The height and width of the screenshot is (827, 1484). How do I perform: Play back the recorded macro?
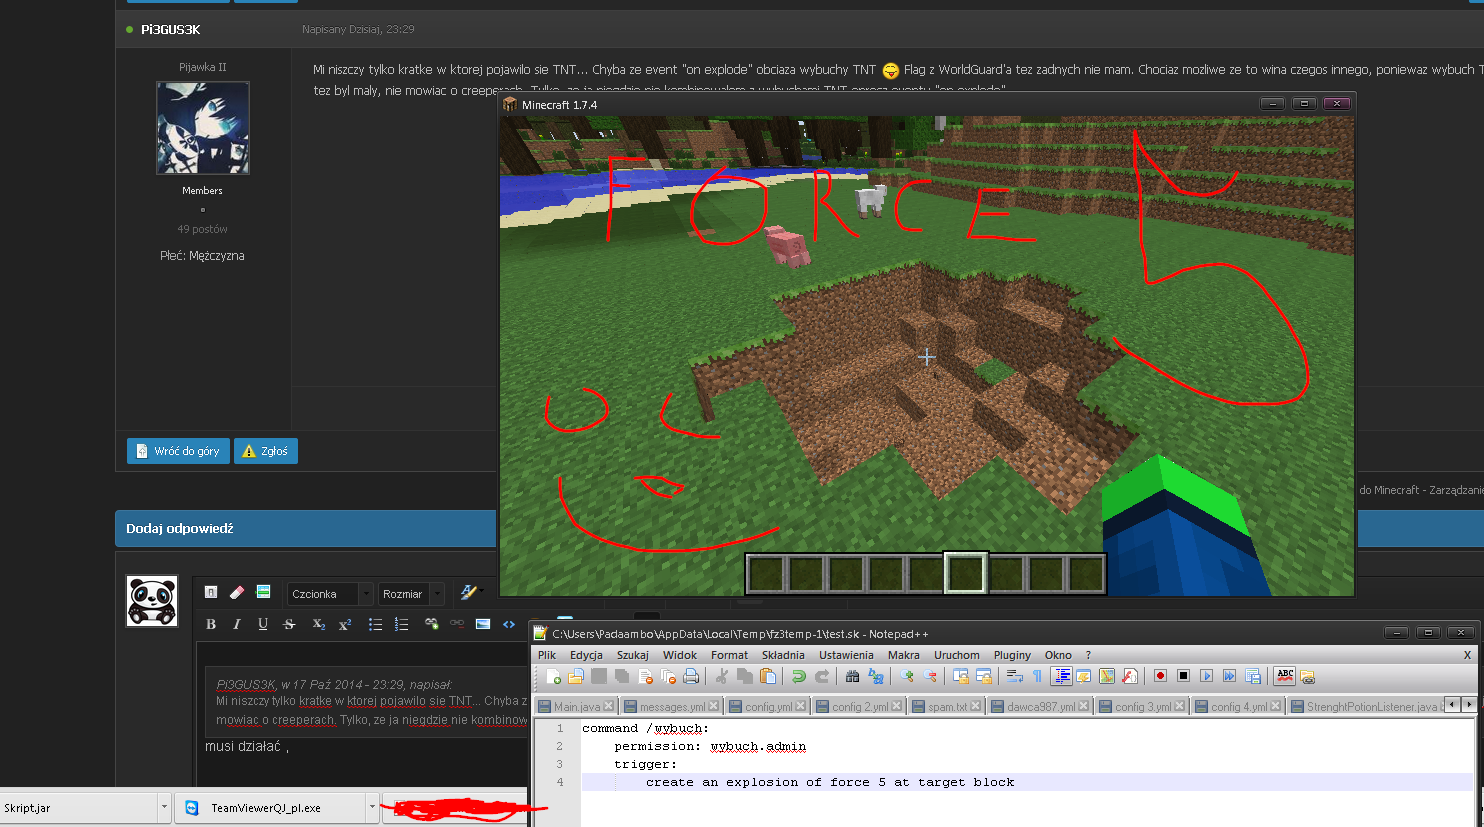pyautogui.click(x=1206, y=676)
